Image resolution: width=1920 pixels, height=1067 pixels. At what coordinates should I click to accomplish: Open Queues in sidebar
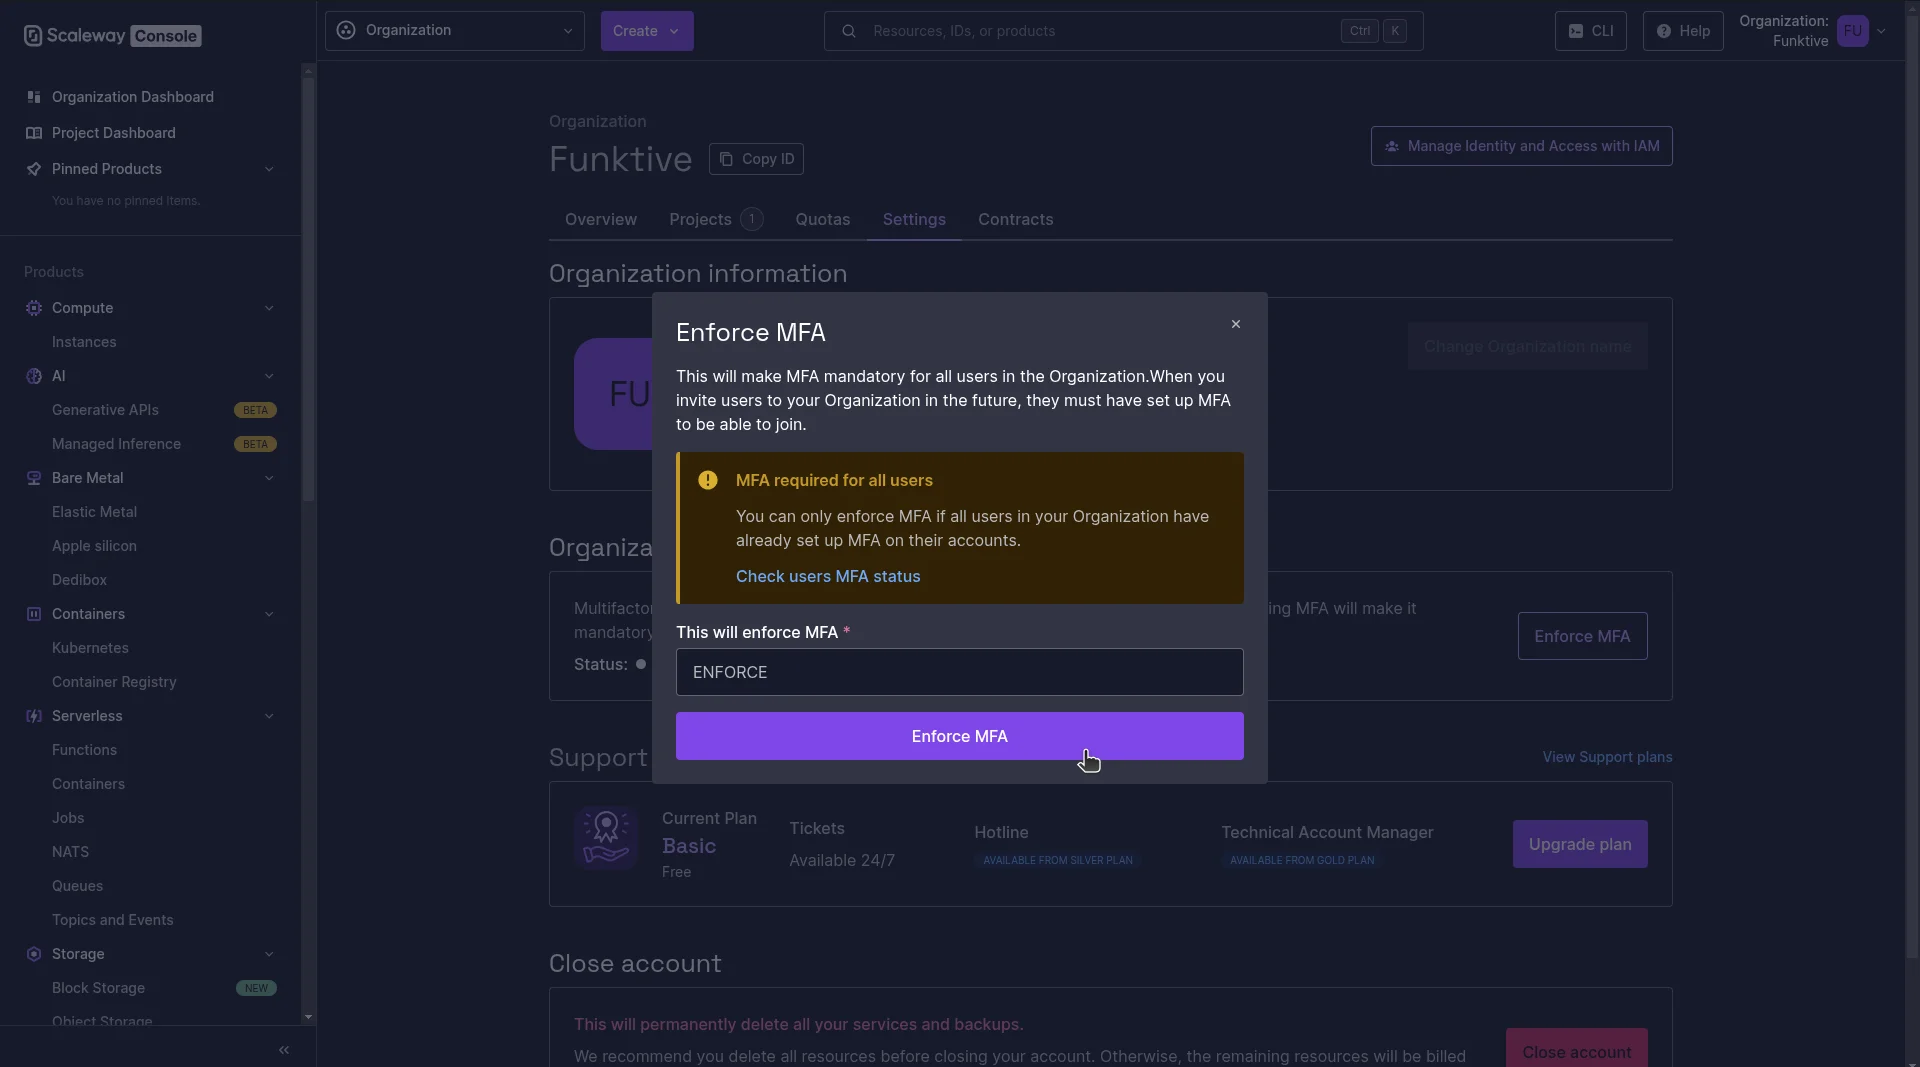(77, 886)
